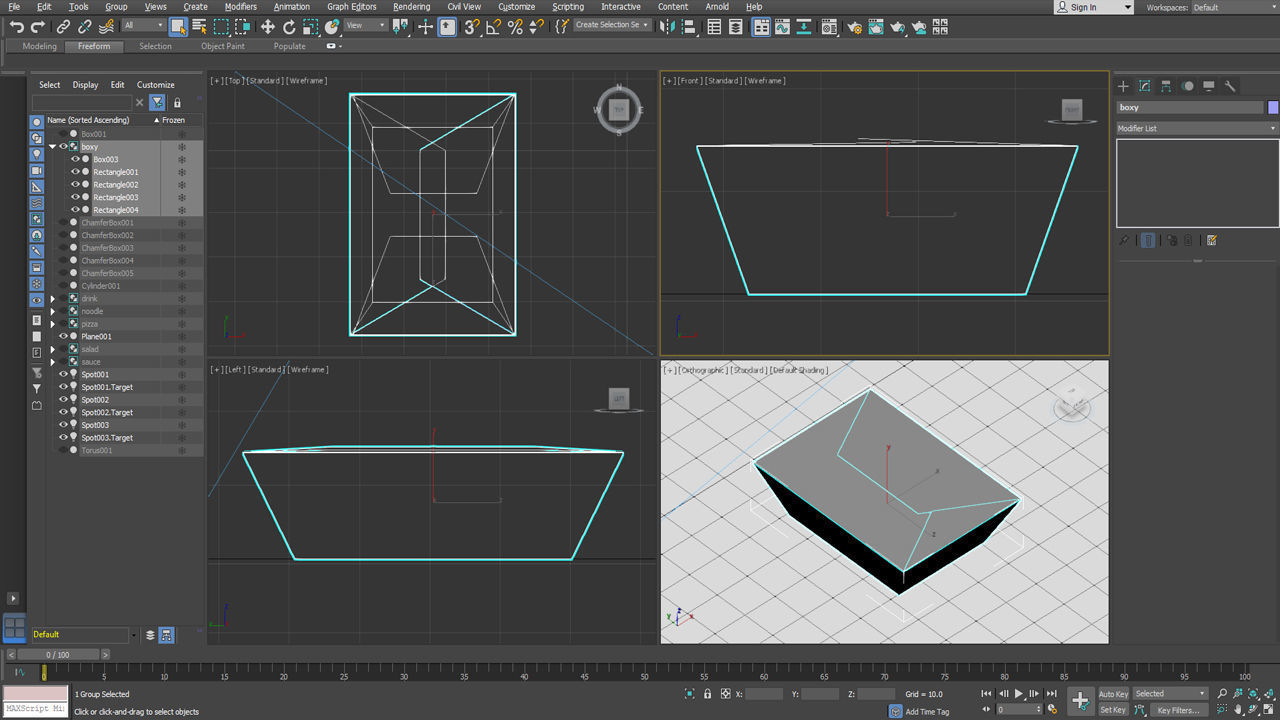Toggle visibility of Box003
Image resolution: width=1280 pixels, height=720 pixels.
75,159
